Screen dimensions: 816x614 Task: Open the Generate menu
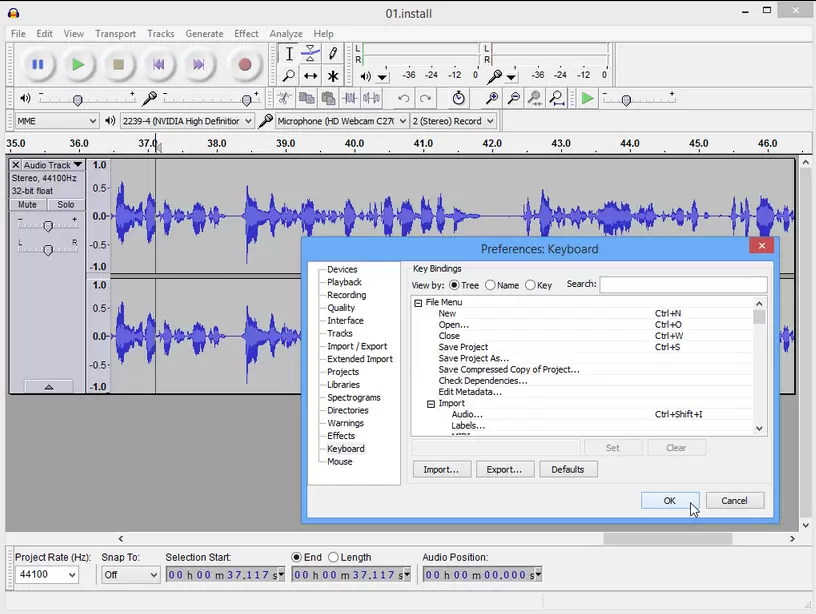click(204, 34)
